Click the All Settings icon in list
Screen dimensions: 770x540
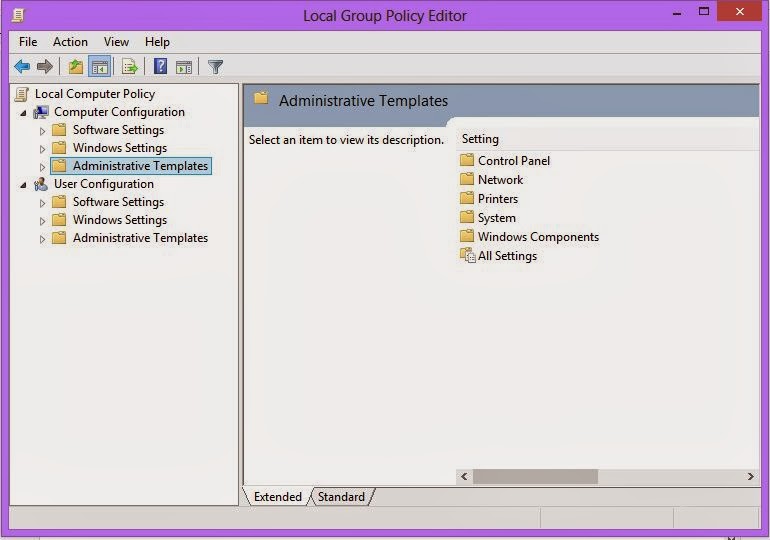tap(468, 255)
